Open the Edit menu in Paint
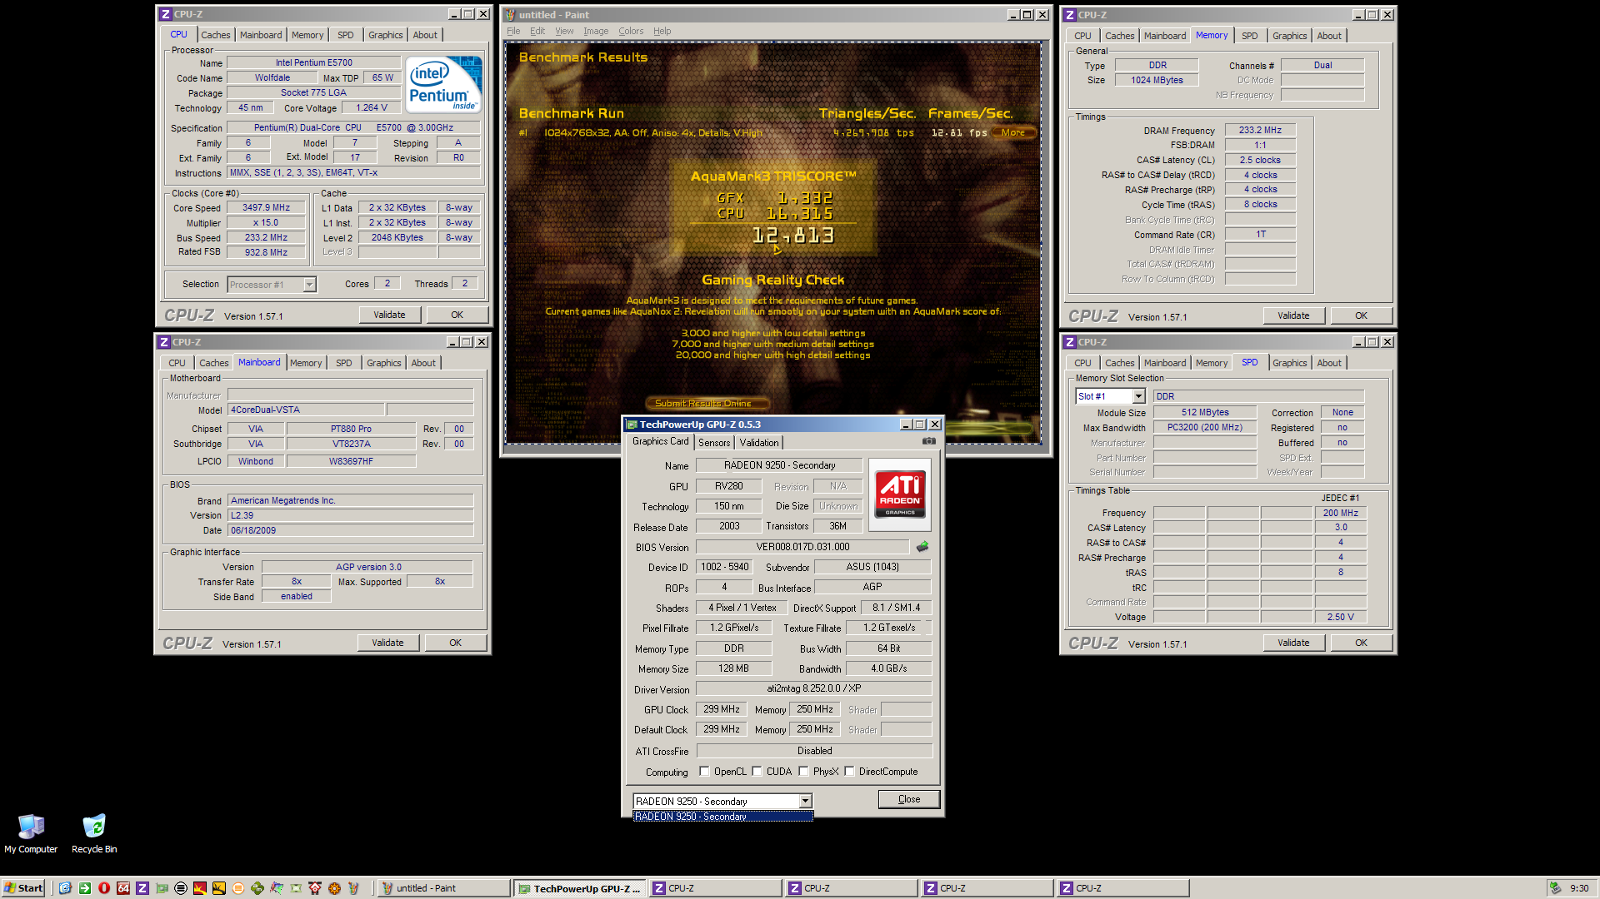1600x899 pixels. (x=537, y=31)
